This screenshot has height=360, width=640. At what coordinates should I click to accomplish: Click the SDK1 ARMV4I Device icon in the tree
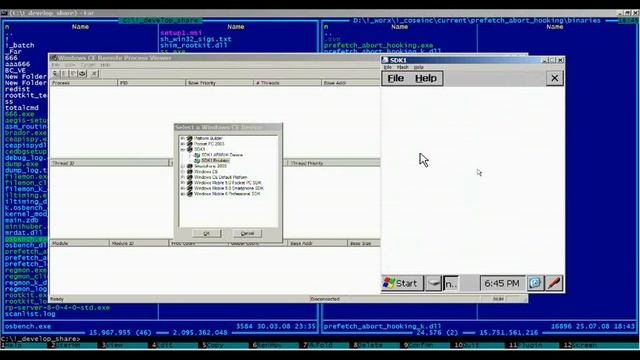click(197, 155)
